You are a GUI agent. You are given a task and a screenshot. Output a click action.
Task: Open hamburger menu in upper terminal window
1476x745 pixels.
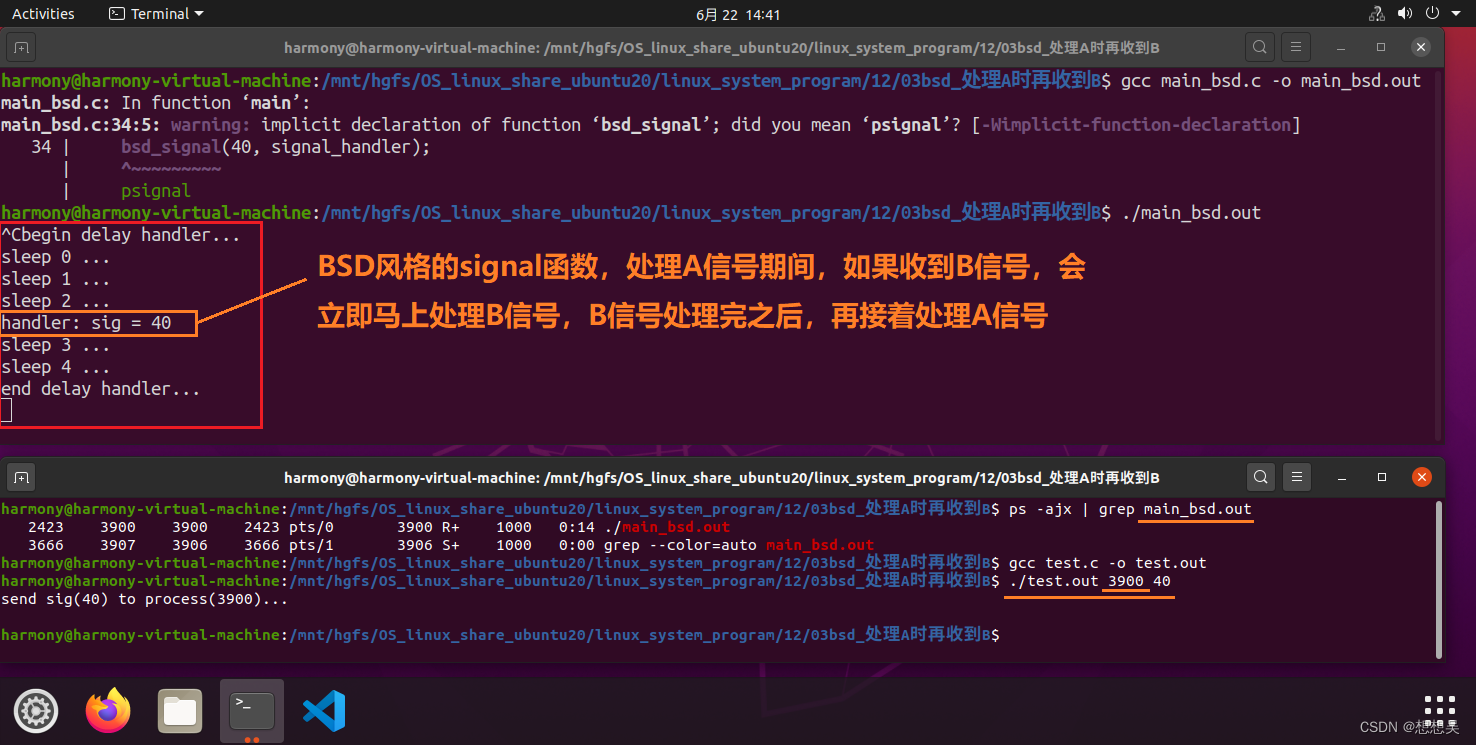coord(1296,47)
